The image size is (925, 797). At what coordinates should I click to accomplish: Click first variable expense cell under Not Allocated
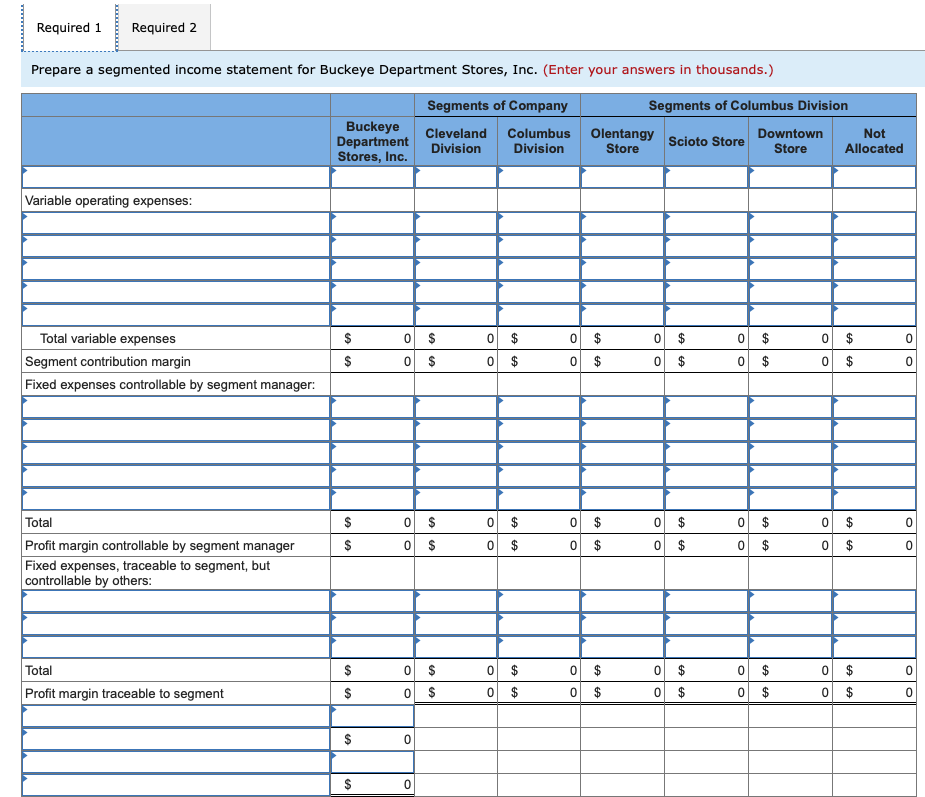tap(874, 223)
